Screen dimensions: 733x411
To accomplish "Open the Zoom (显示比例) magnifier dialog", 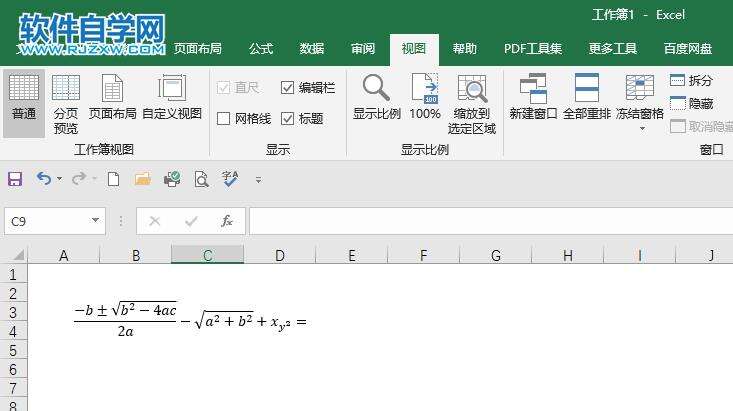I will pyautogui.click(x=377, y=97).
